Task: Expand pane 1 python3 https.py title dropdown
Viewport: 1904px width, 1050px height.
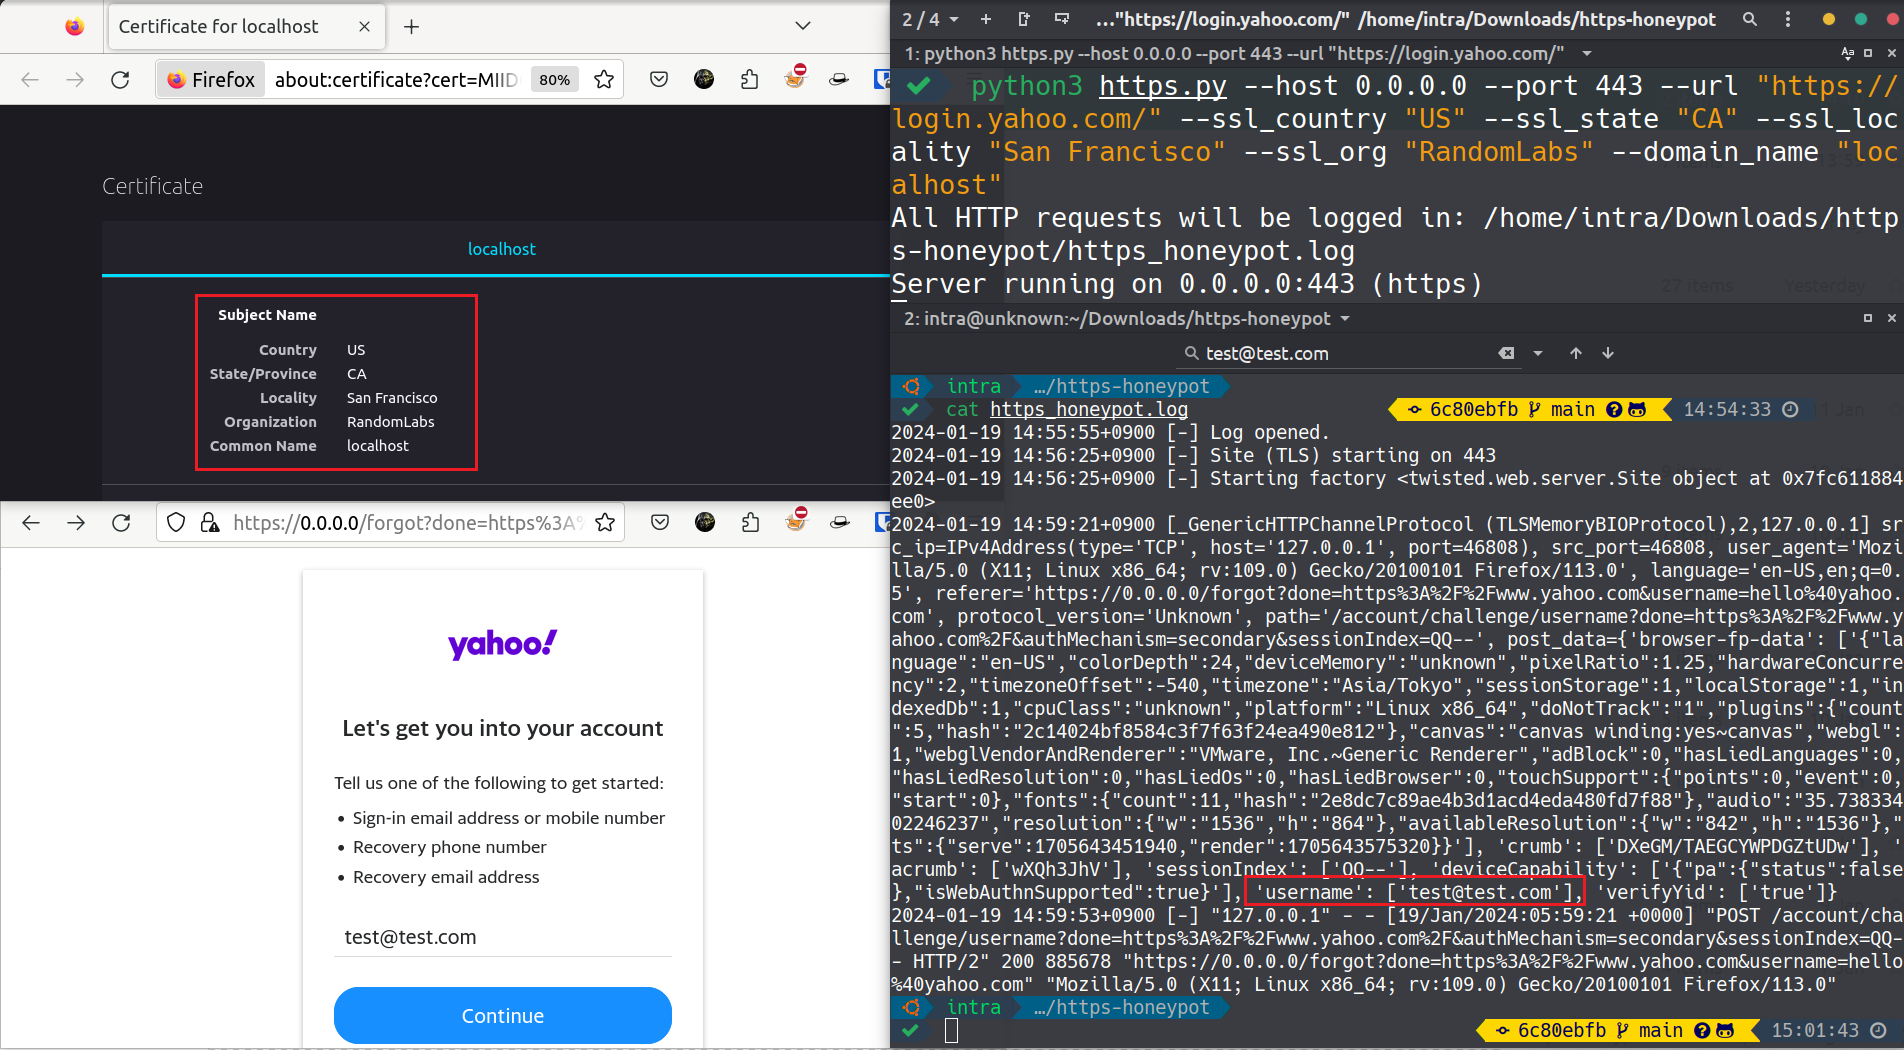Action: click(1587, 54)
